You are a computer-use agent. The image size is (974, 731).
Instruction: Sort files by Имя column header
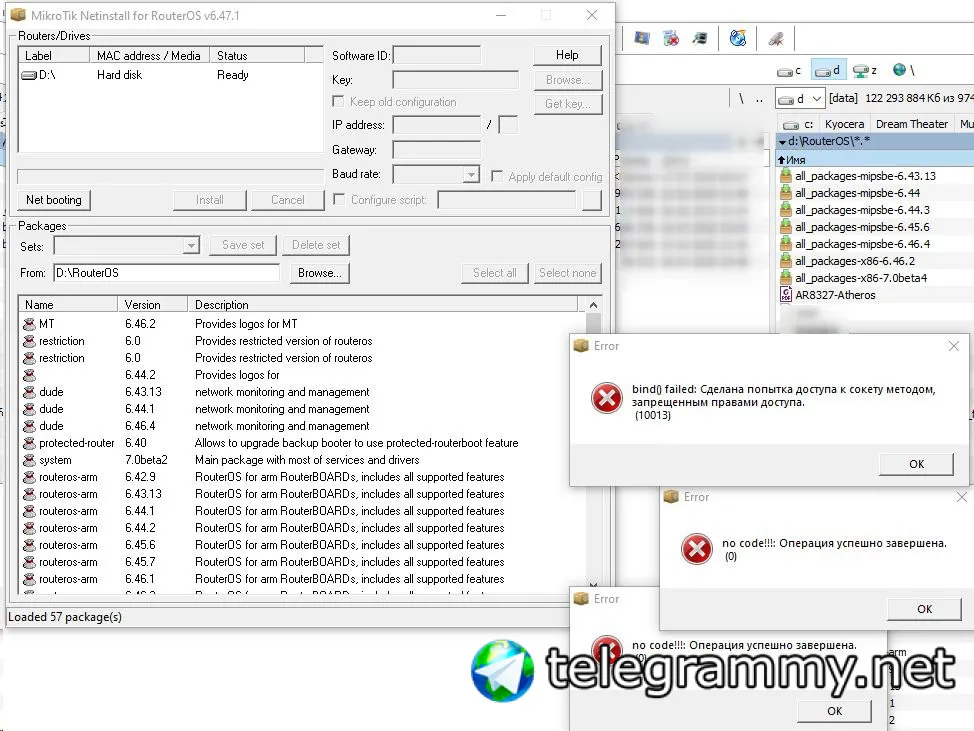coord(875,160)
